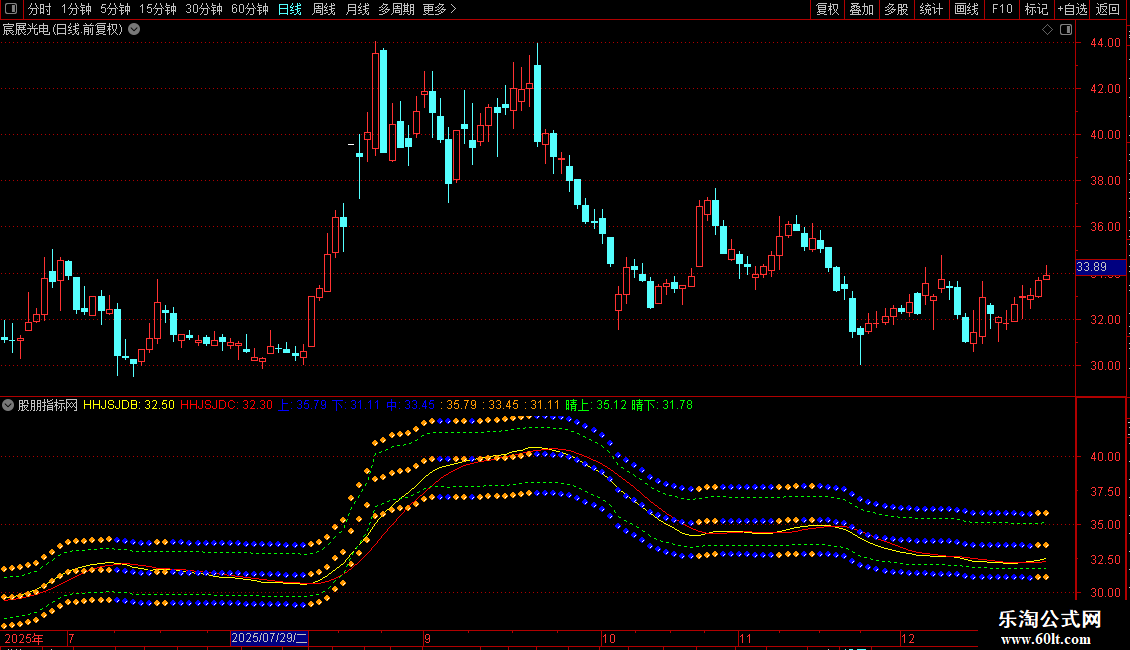This screenshot has width=1130, height=650.
Task: Select the 5分钟 period
Action: [115, 9]
